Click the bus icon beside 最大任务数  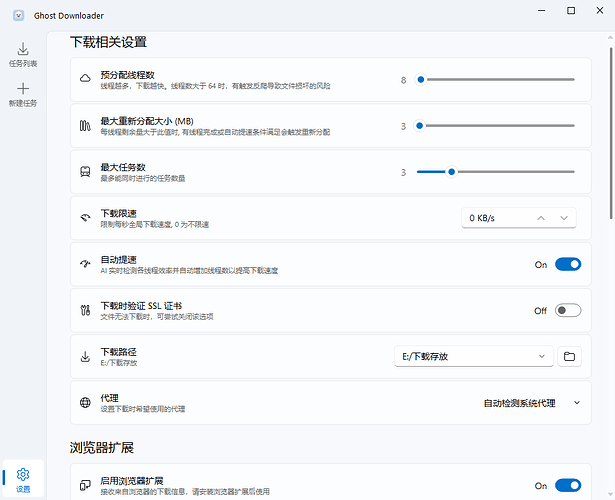point(85,172)
